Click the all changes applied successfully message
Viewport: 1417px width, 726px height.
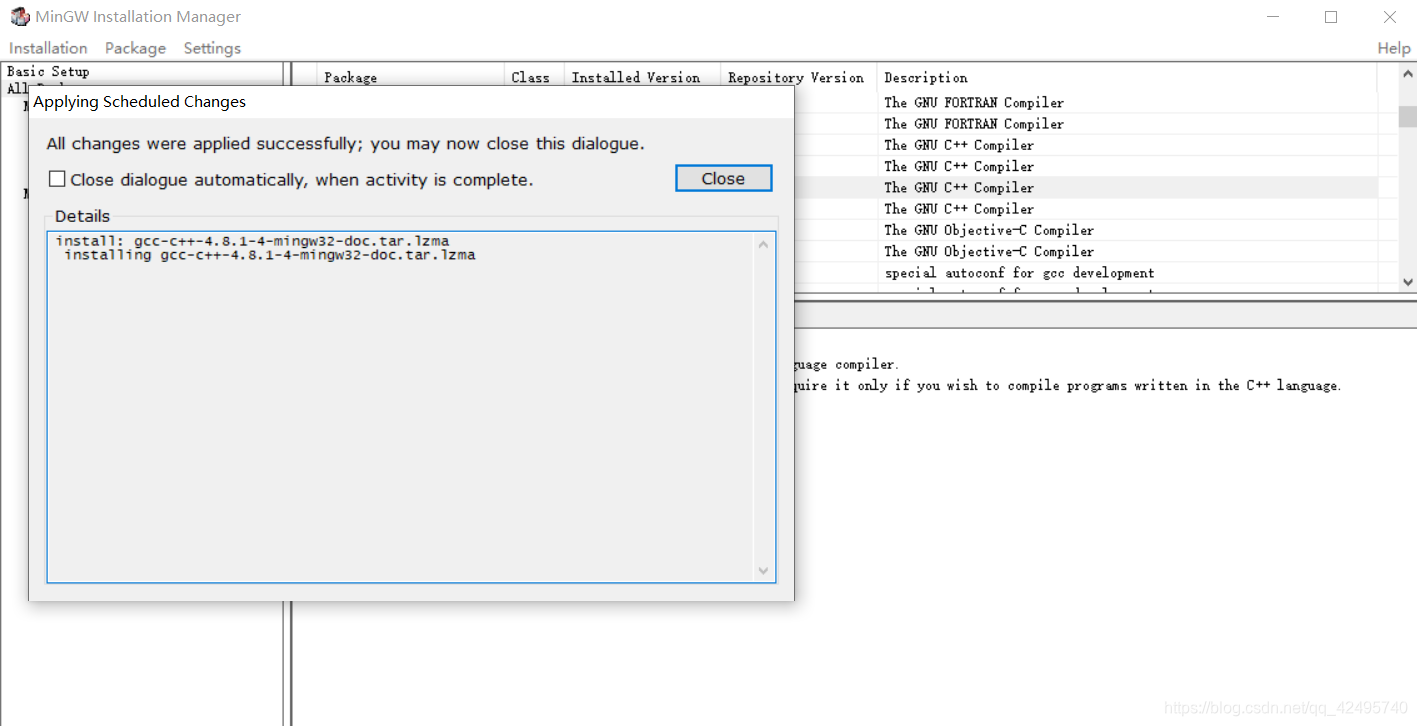[345, 144]
